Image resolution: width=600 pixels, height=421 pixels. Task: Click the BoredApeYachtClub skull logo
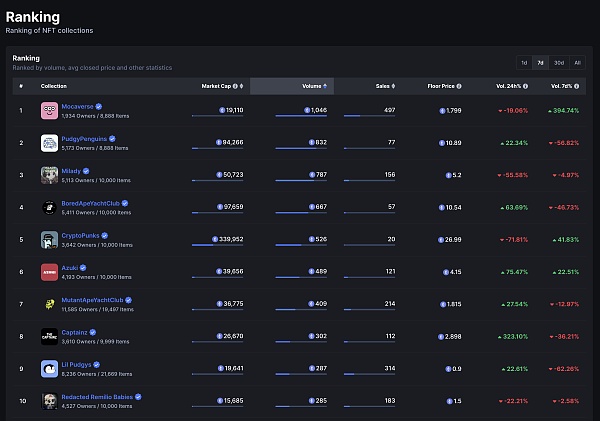tap(49, 207)
